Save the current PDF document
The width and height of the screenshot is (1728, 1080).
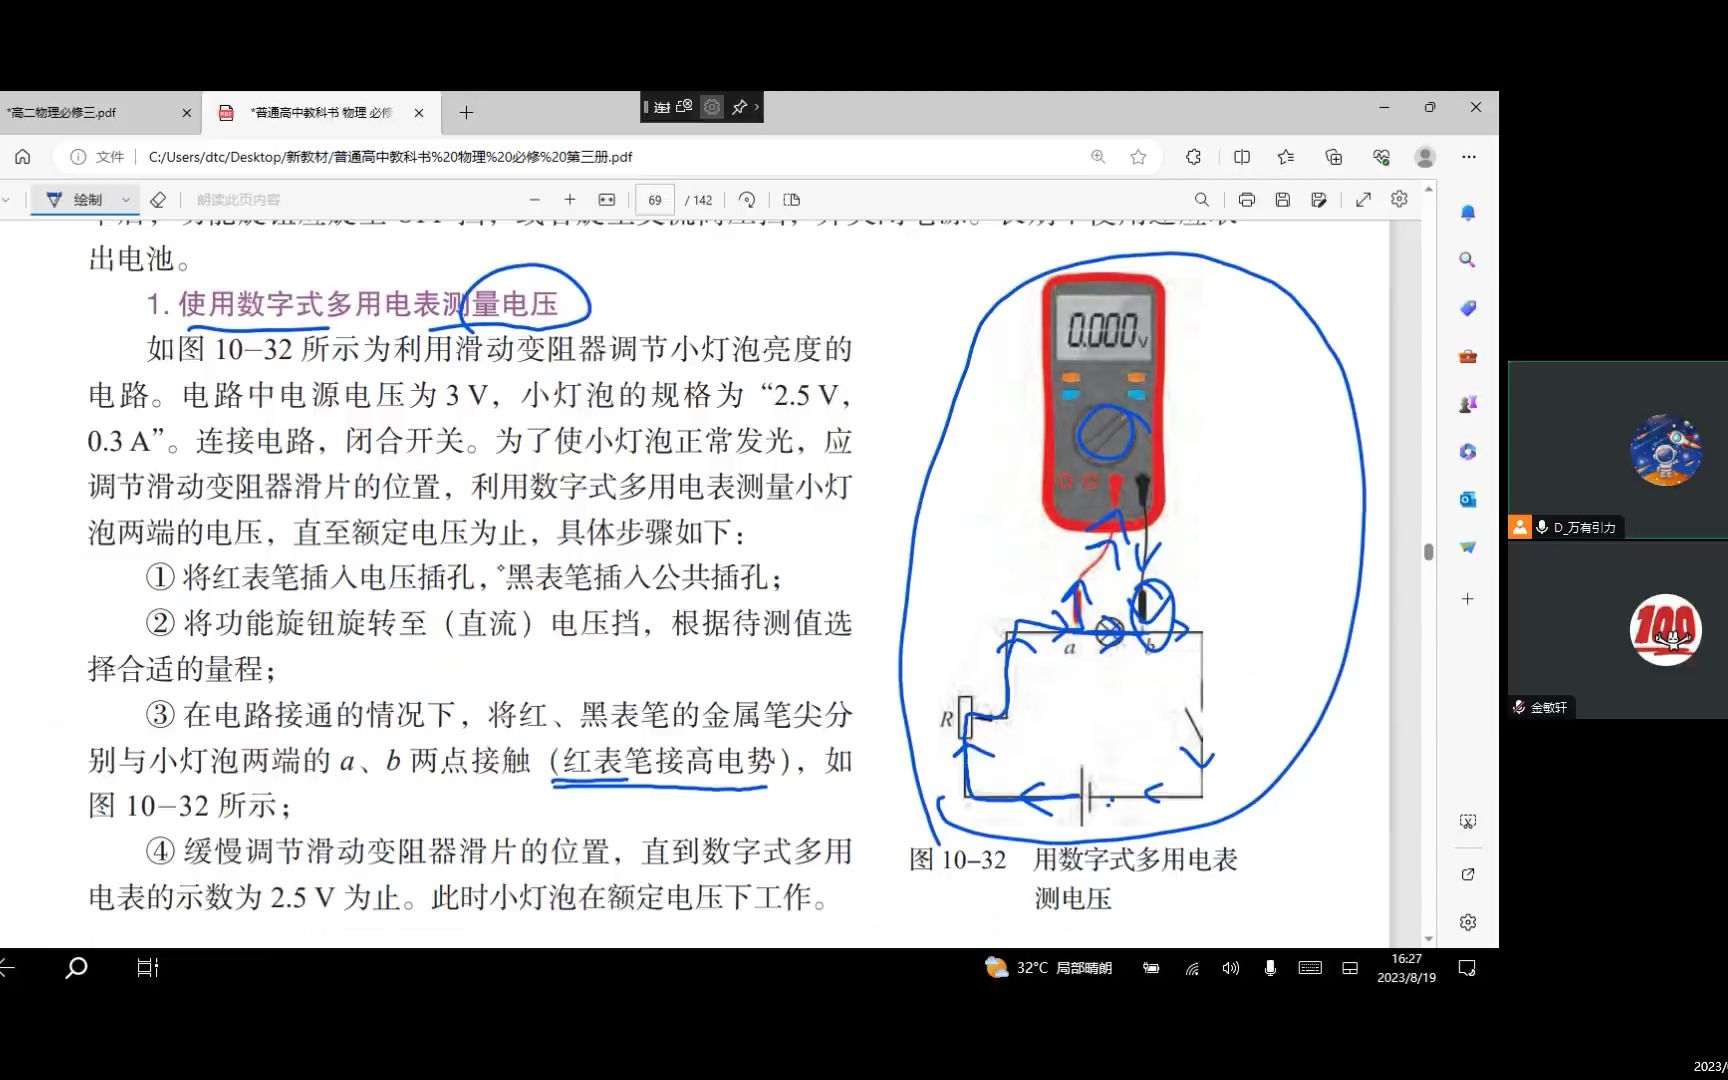pos(1283,199)
